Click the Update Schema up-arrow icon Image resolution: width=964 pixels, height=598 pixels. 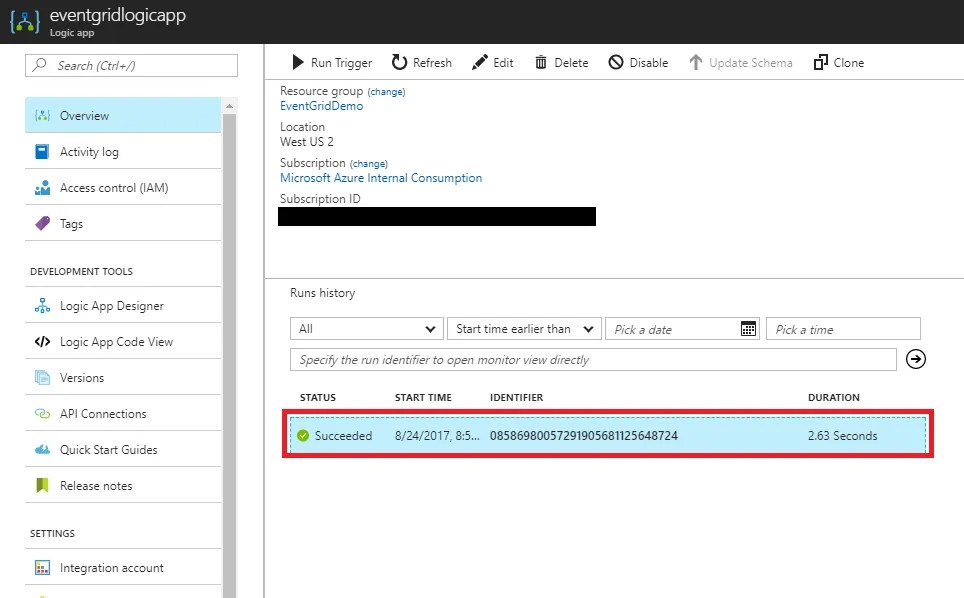point(695,62)
